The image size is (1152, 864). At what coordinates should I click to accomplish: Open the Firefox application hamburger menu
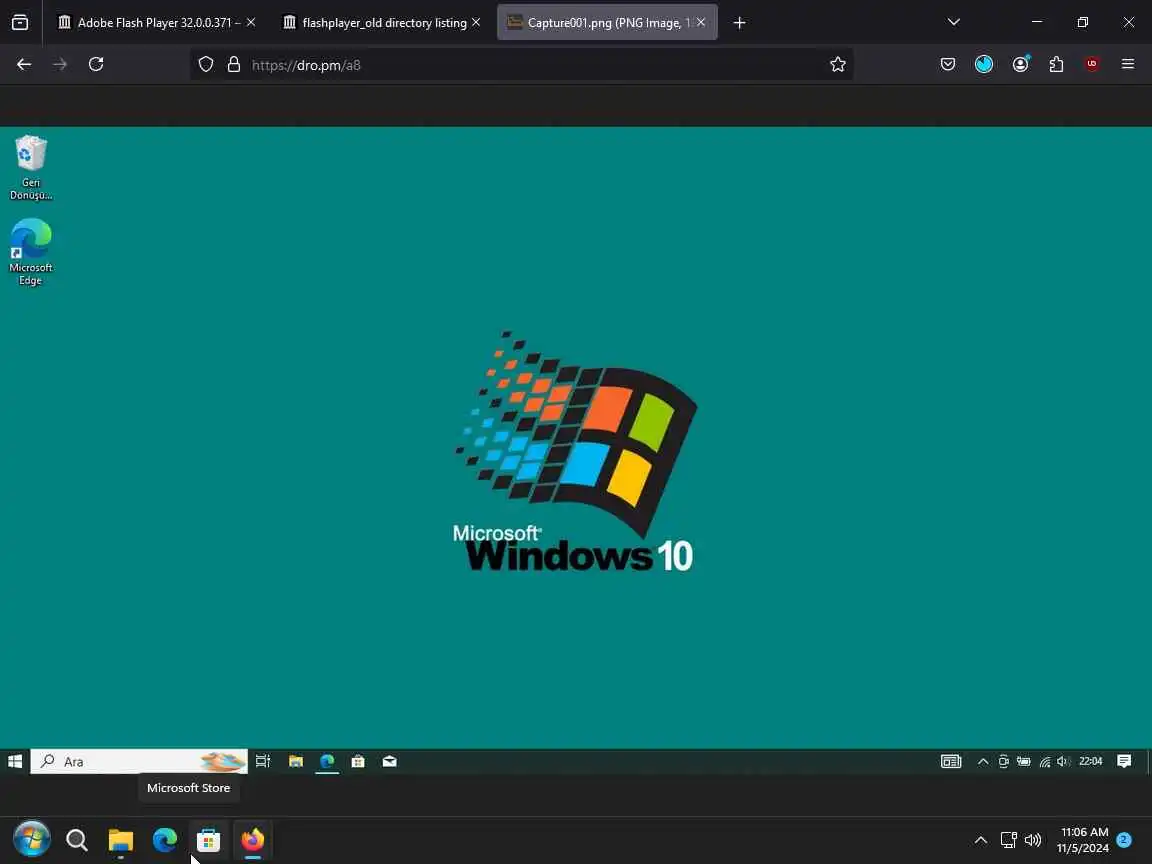tap(1128, 65)
